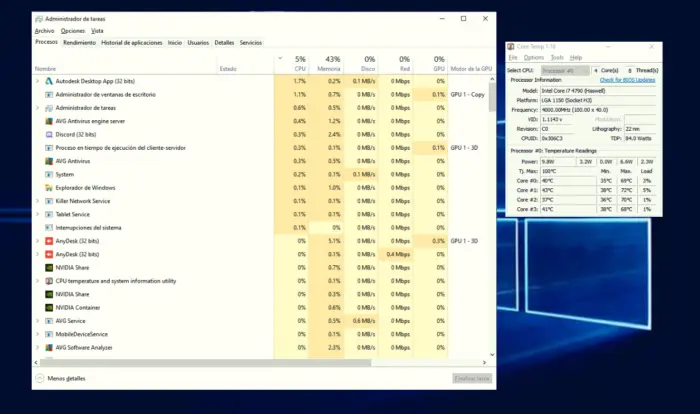The image size is (700, 414).
Task: Click the Core #0 temperature value
Action: point(568,181)
